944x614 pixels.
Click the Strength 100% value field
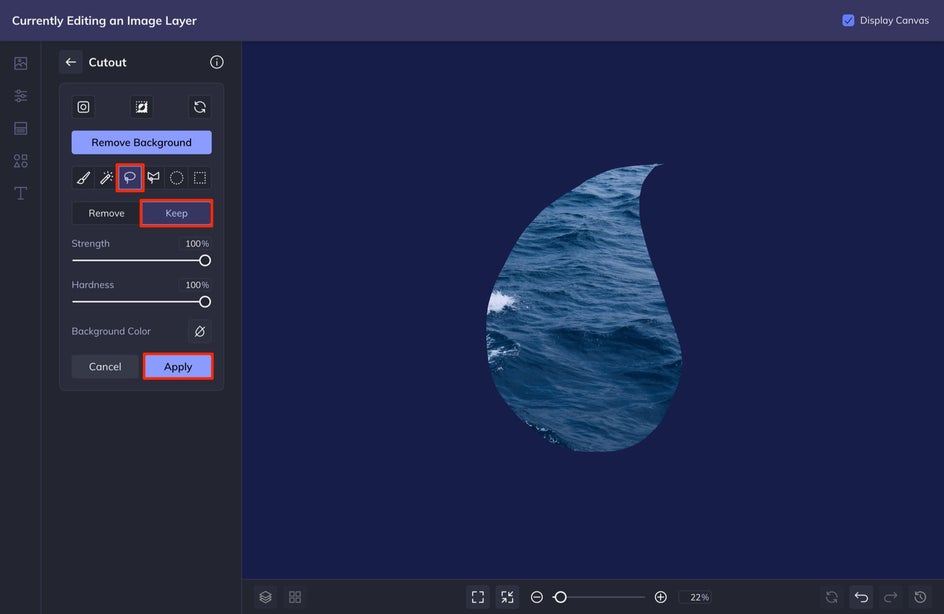tap(196, 244)
